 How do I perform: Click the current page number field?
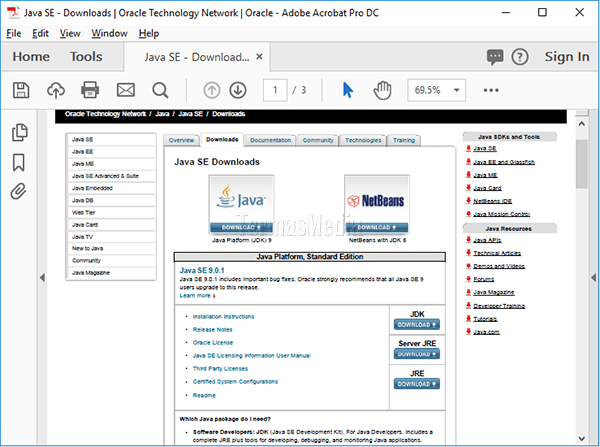coord(275,90)
